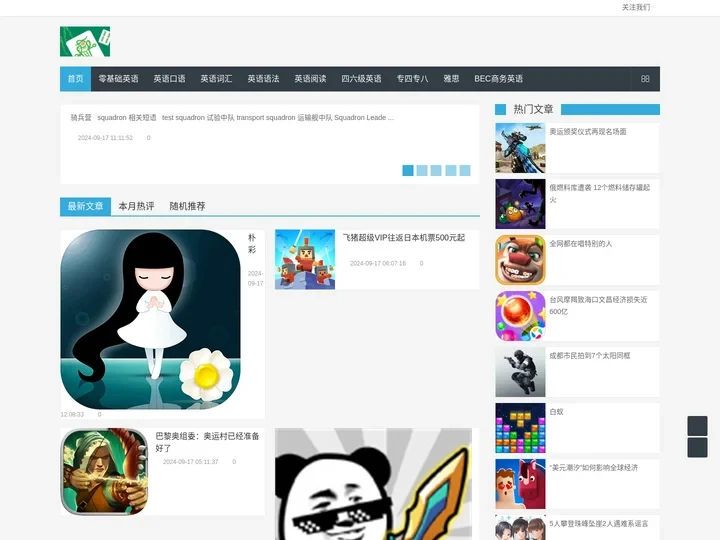This screenshot has width=720, height=540.
Task: Click the 热门文章 sidebar heading
Action: 533,109
